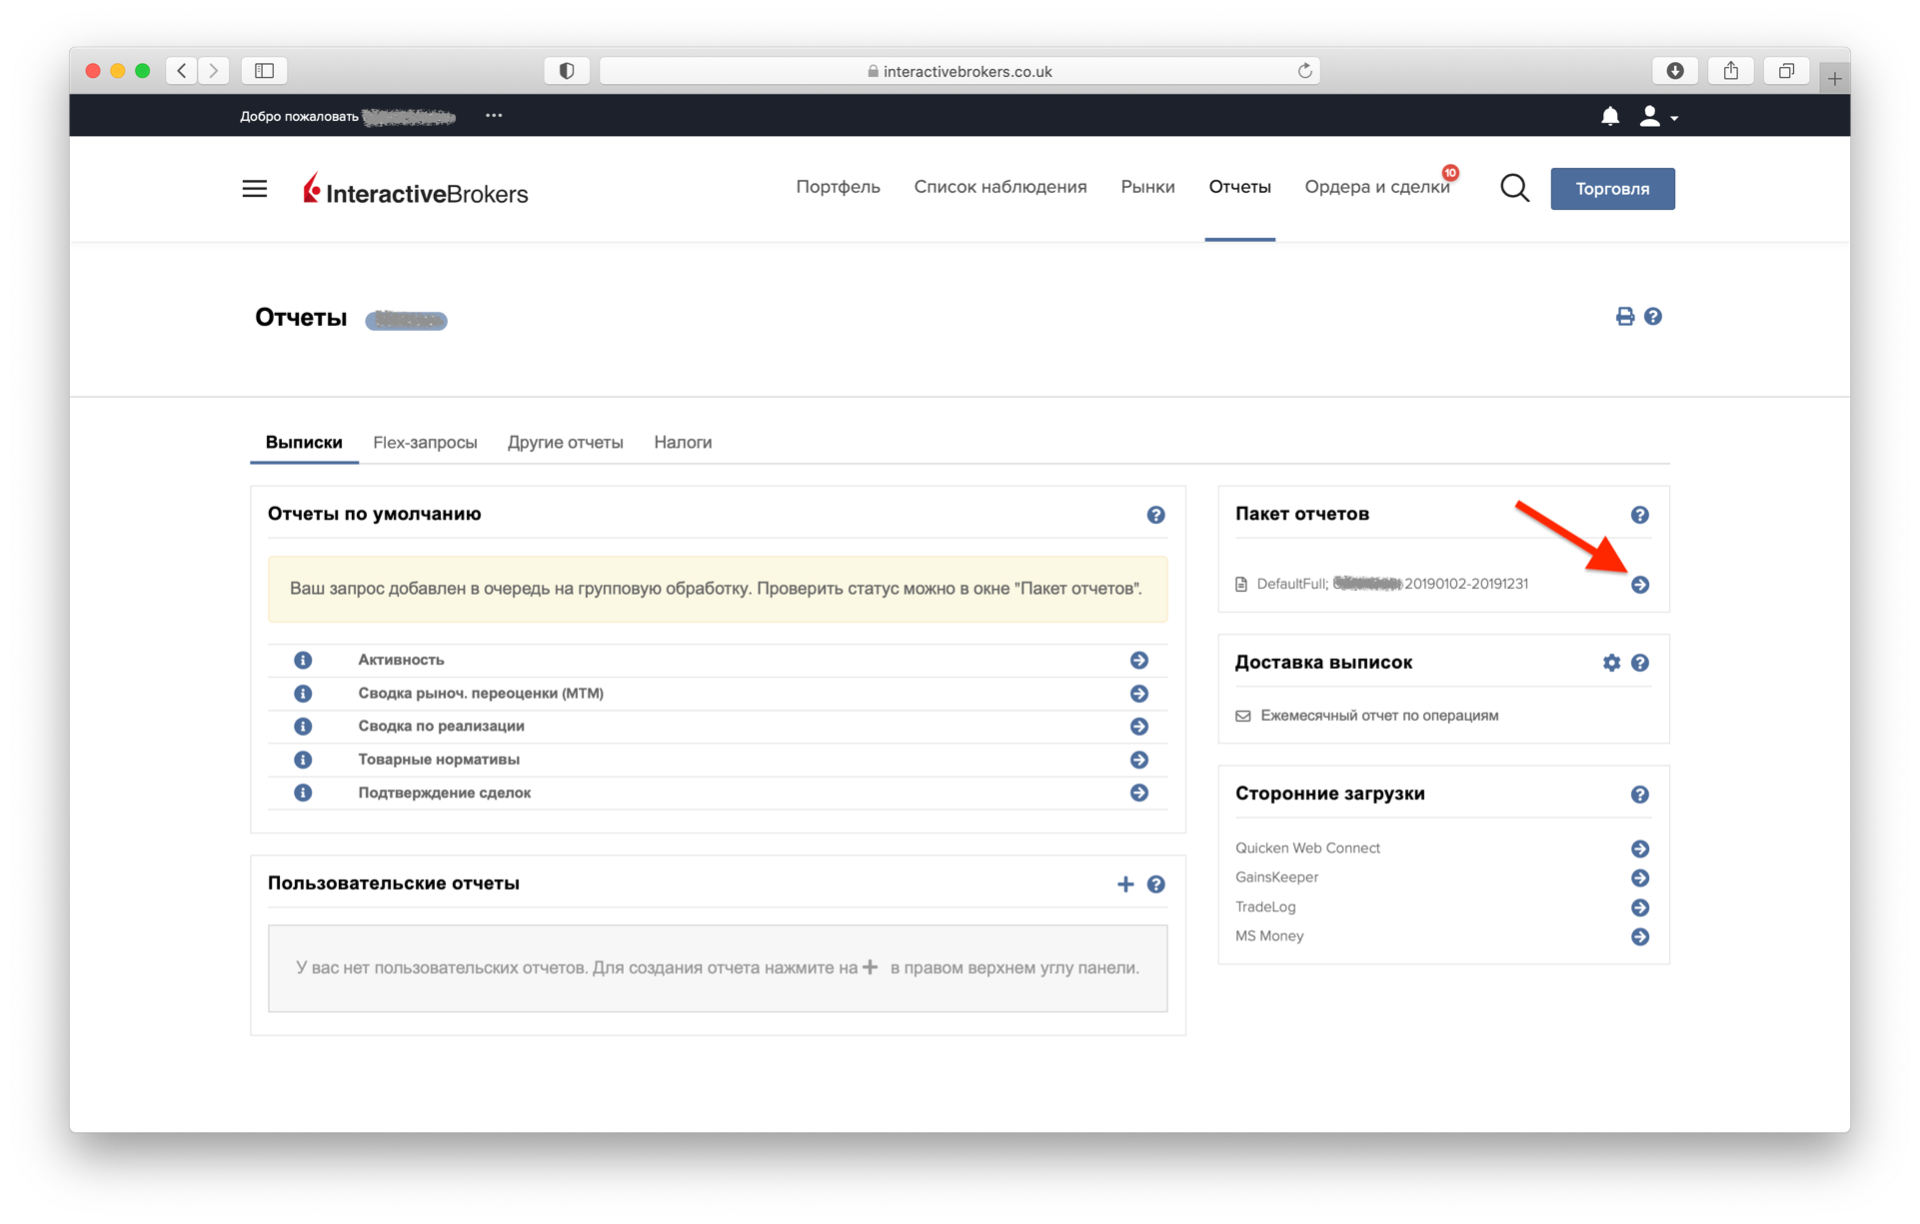Screen dimensions: 1920x1224
Task: Click info icon beside Сводка по реализации
Action: [303, 726]
